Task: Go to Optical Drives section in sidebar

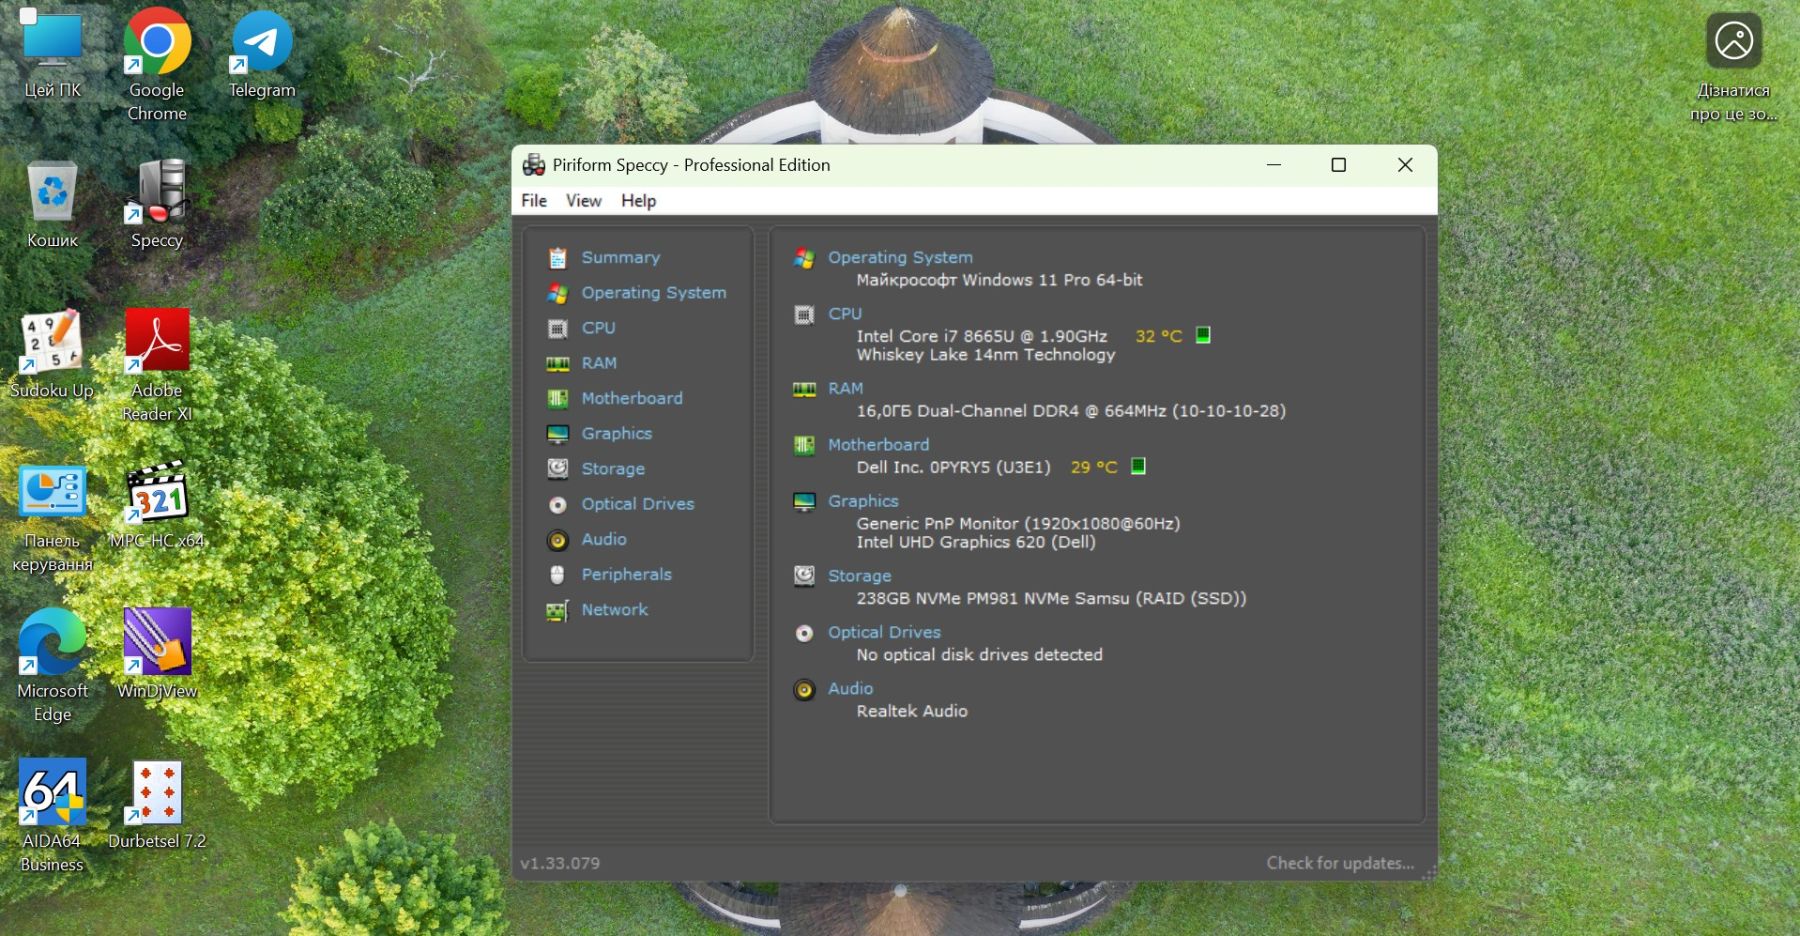Action: pyautogui.click(x=638, y=505)
